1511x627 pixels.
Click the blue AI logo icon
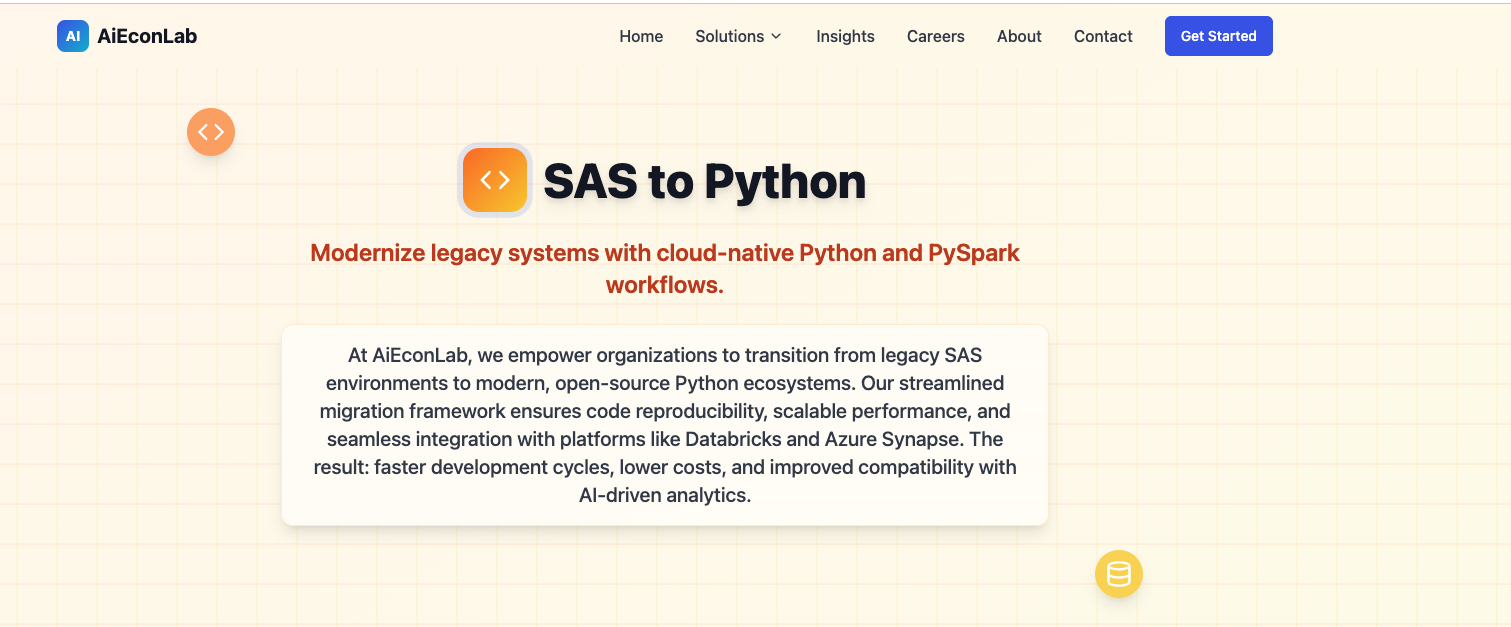(73, 36)
